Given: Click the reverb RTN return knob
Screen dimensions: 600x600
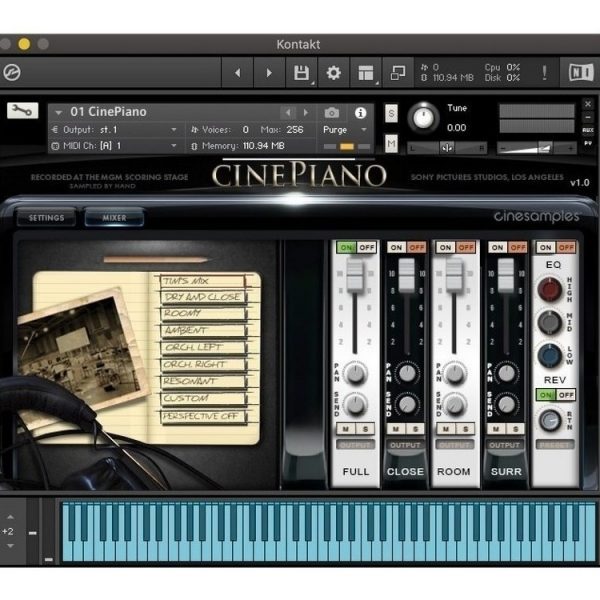Looking at the screenshot, I should (x=550, y=421).
